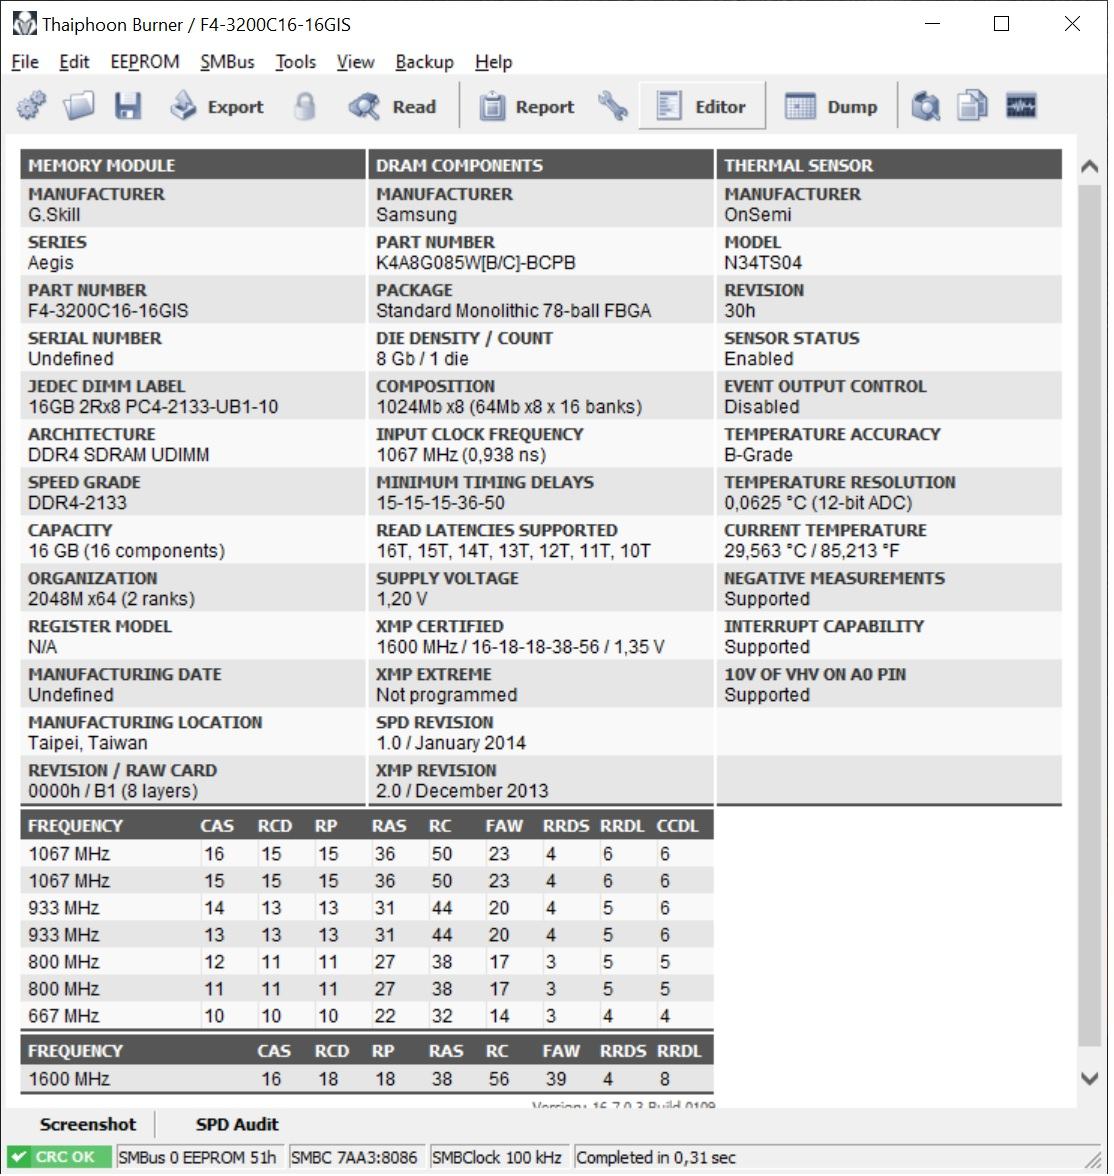Screen dimensions: 1114x1176
Task: Open the Editor view
Action: click(701, 106)
